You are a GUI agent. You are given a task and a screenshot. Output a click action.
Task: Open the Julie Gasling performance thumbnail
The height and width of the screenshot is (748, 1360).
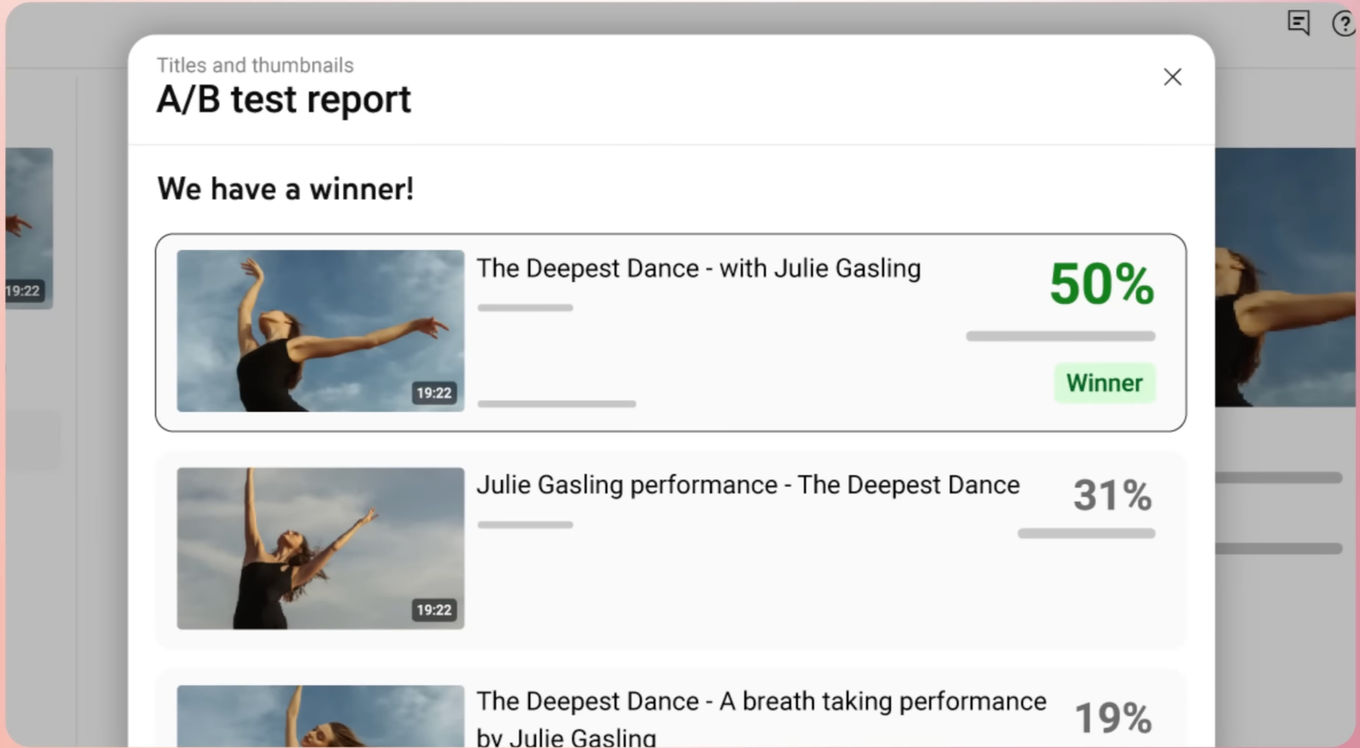tap(321, 549)
